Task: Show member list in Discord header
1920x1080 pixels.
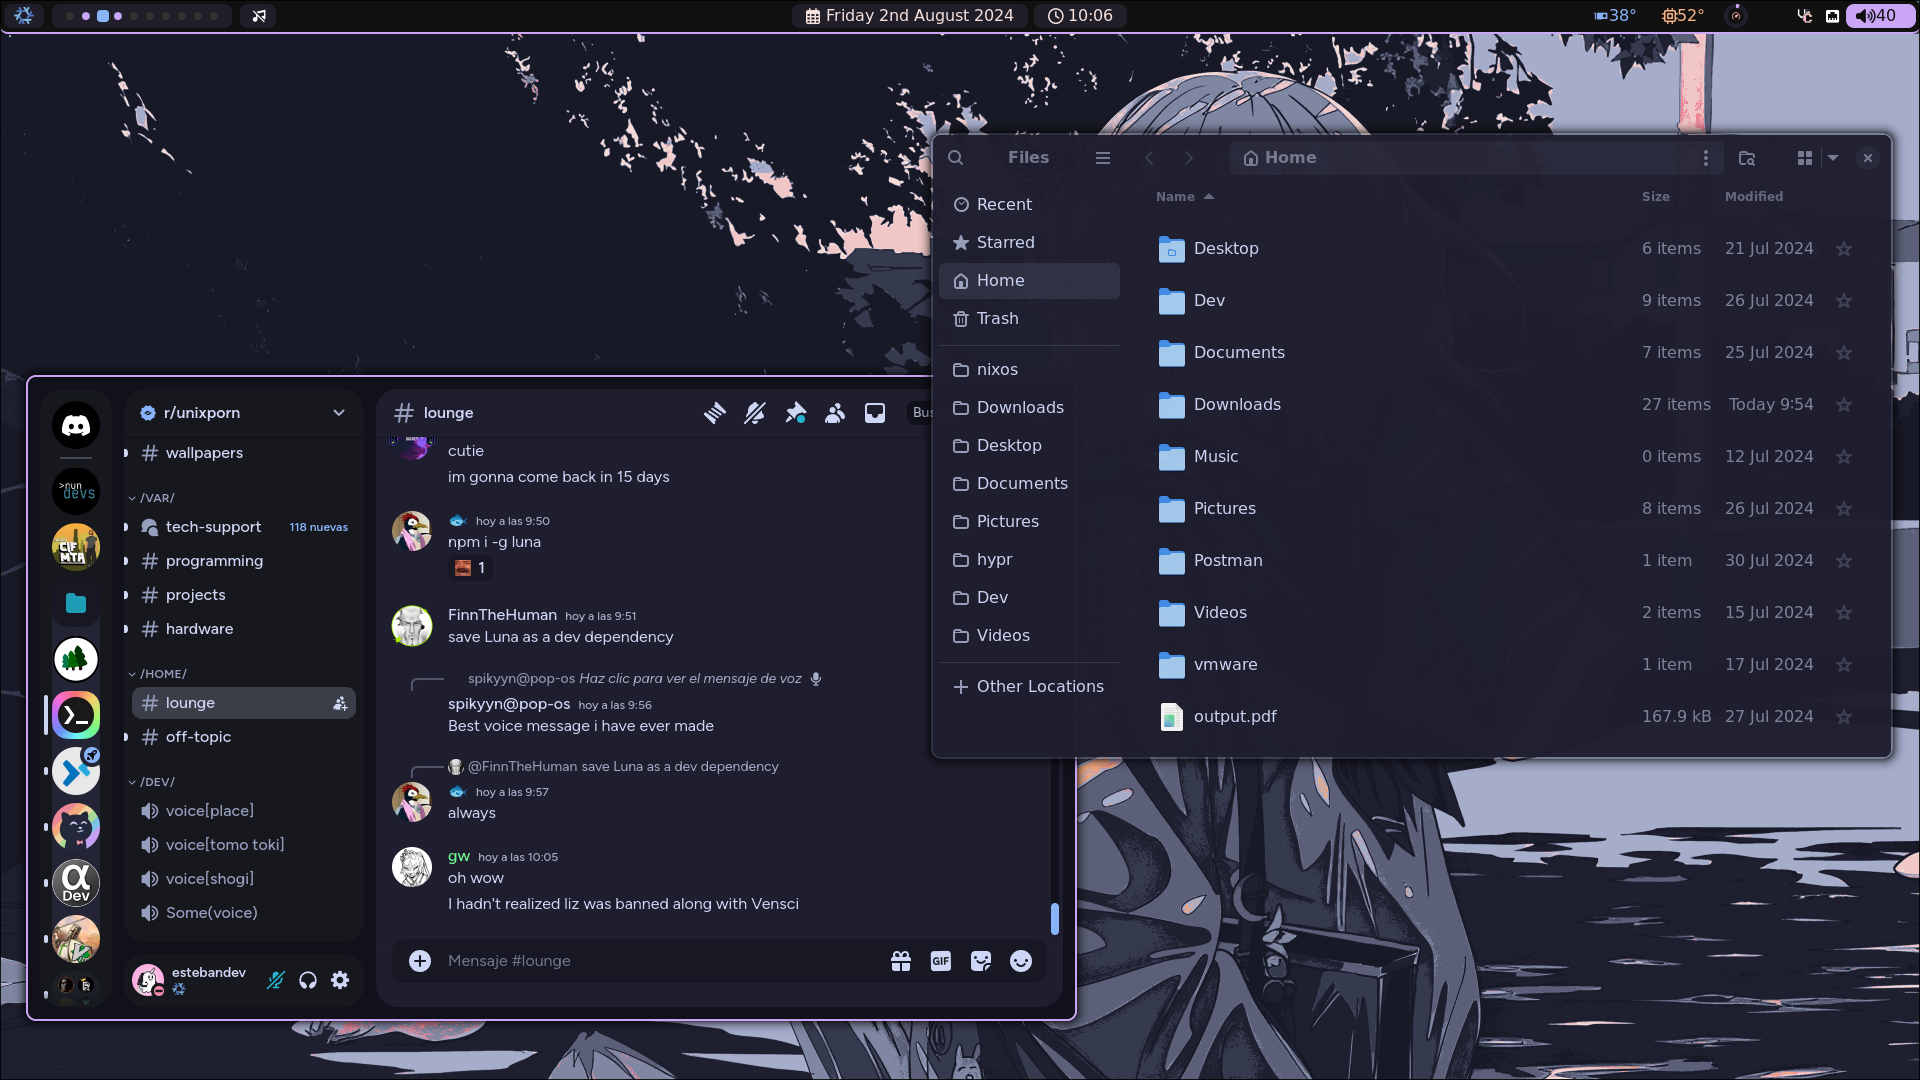Action: (x=835, y=413)
